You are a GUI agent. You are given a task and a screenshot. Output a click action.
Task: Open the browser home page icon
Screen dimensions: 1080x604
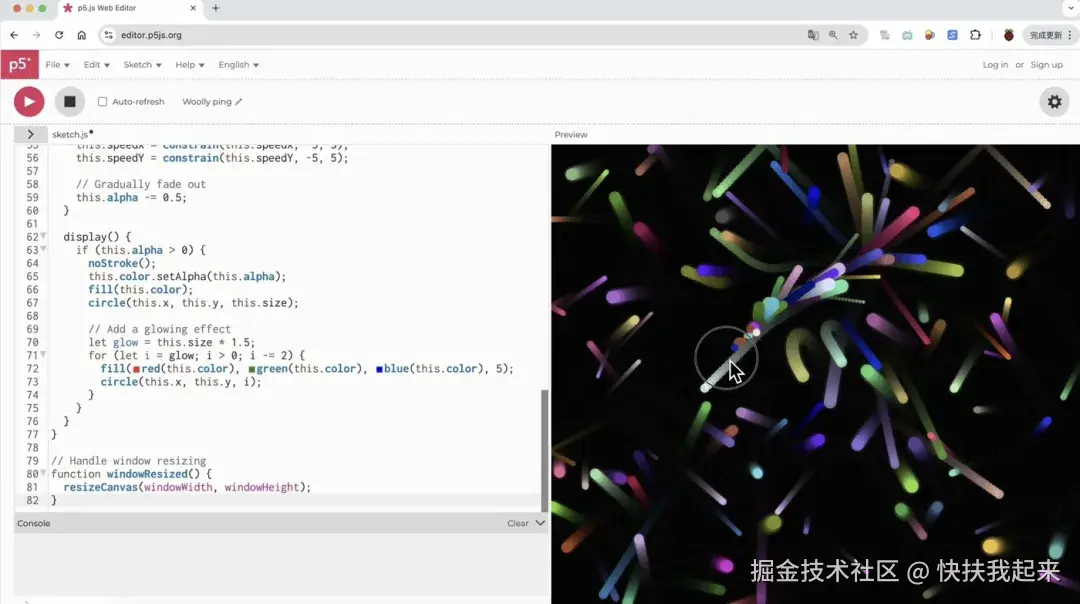(x=81, y=35)
